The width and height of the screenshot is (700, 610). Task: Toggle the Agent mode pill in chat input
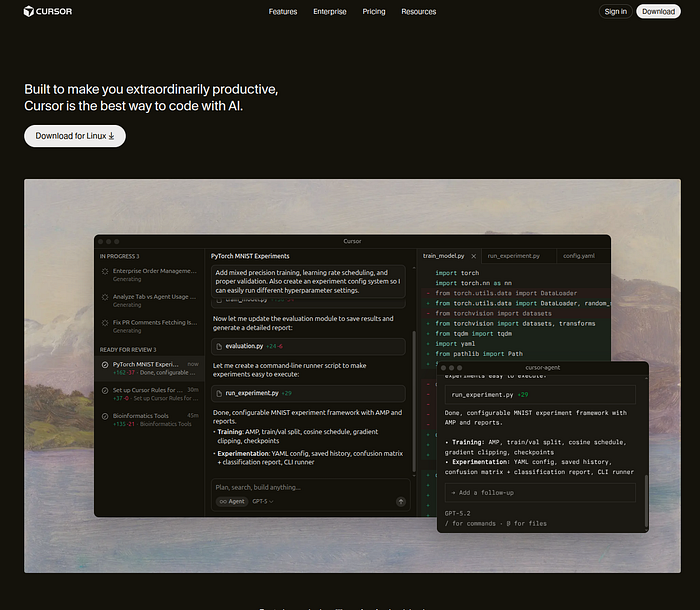coord(233,501)
